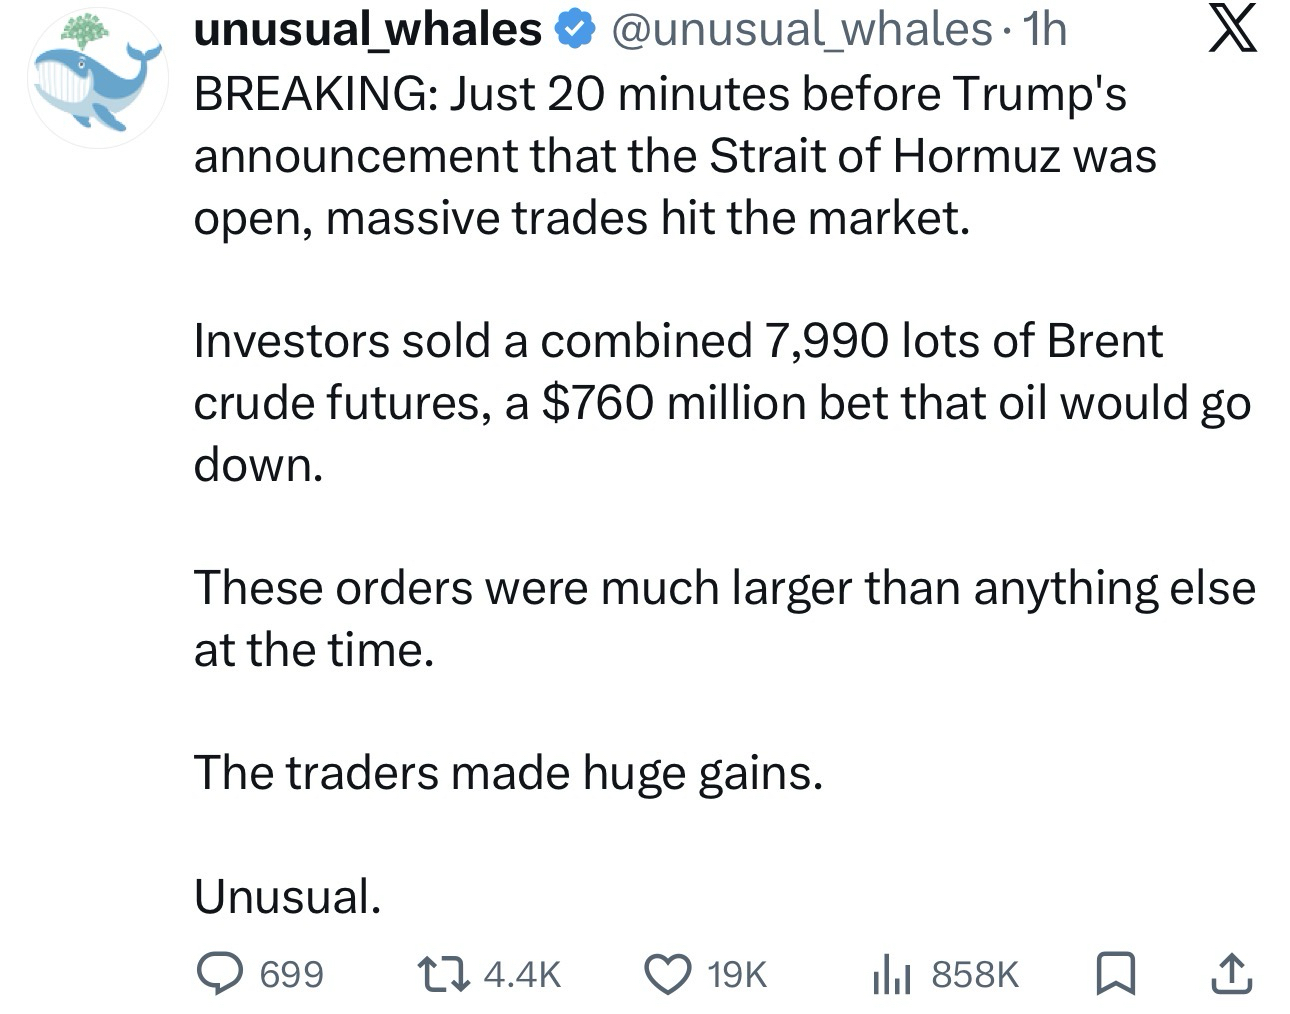This screenshot has width=1290, height=1014.
Task: Repost using the retweet arrows icon
Action: pos(445,973)
